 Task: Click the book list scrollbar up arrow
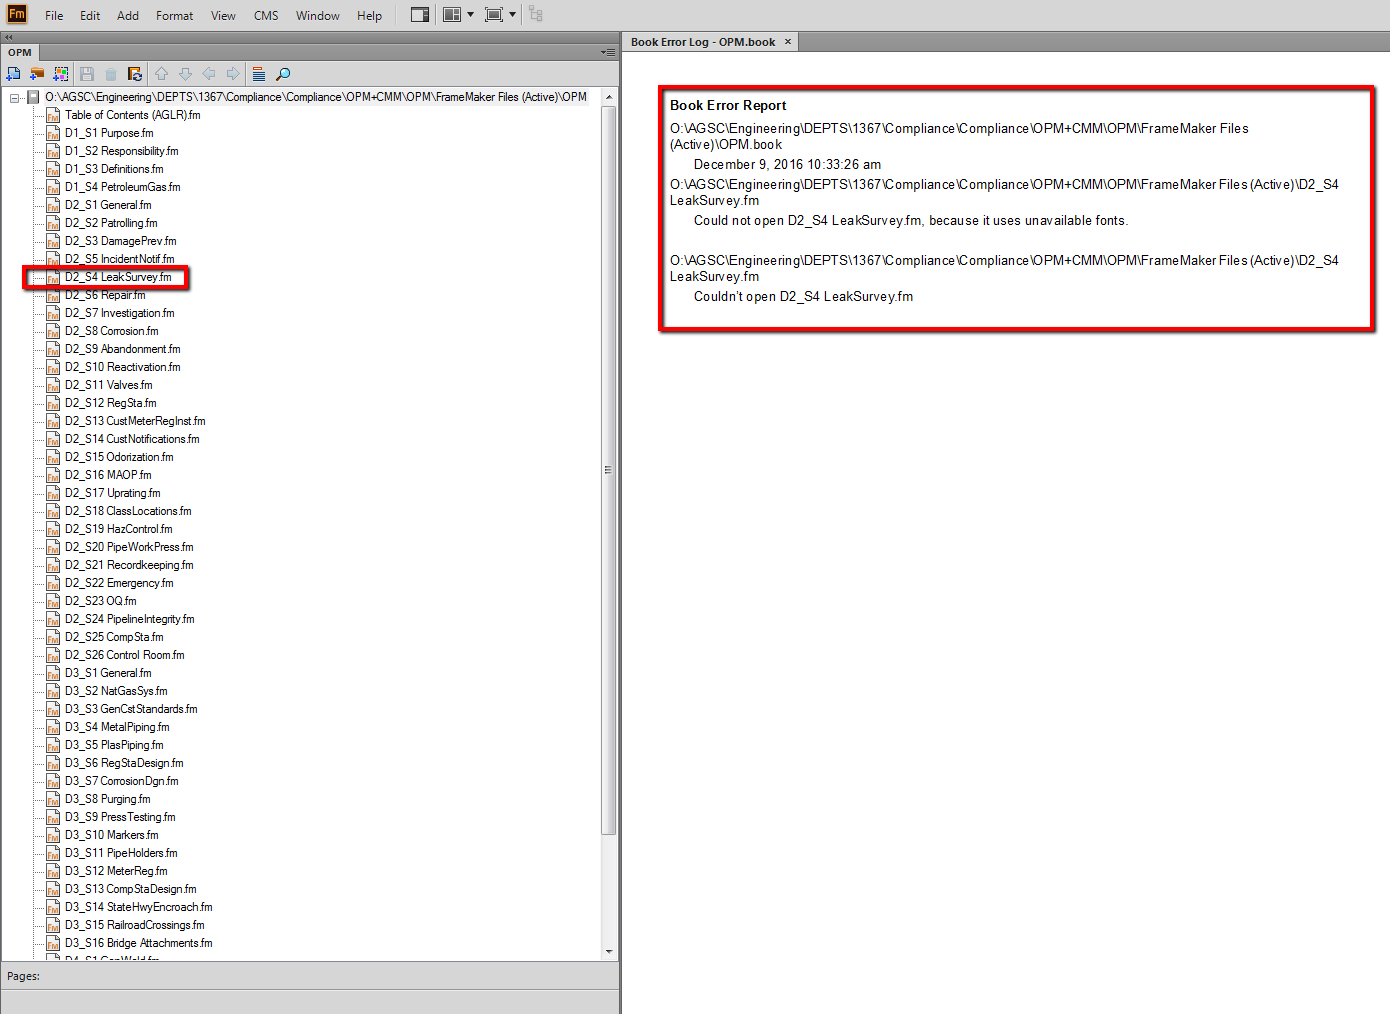coord(609,97)
